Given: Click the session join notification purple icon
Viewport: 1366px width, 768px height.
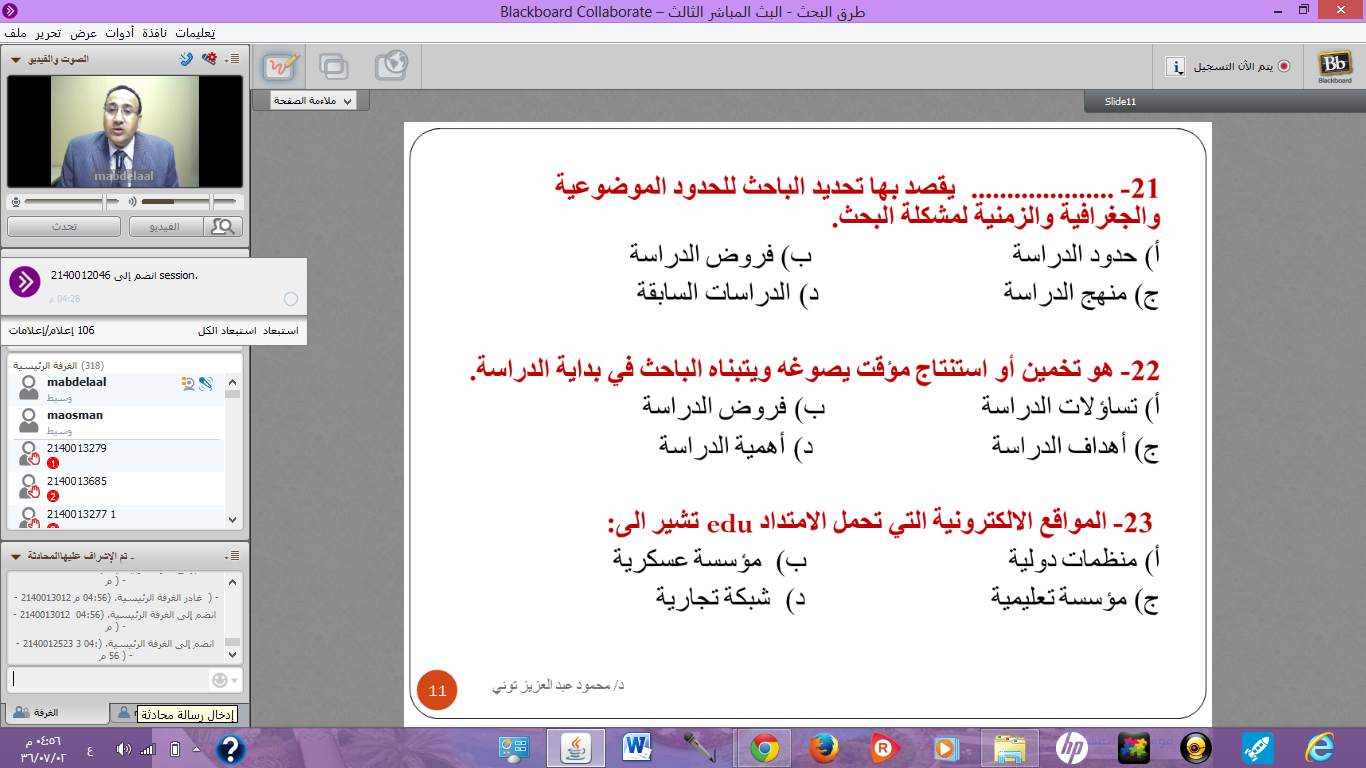Looking at the screenshot, I should tap(24, 282).
